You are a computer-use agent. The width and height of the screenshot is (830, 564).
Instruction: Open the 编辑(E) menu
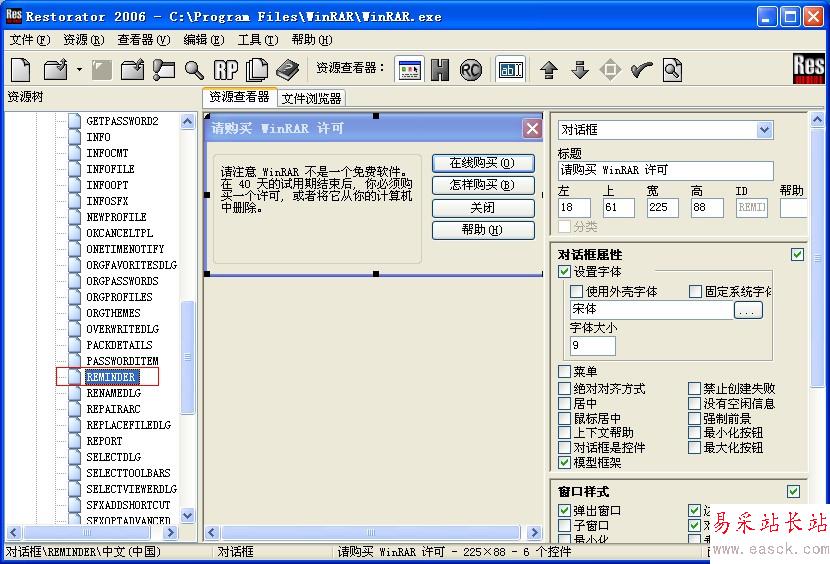[x=204, y=40]
